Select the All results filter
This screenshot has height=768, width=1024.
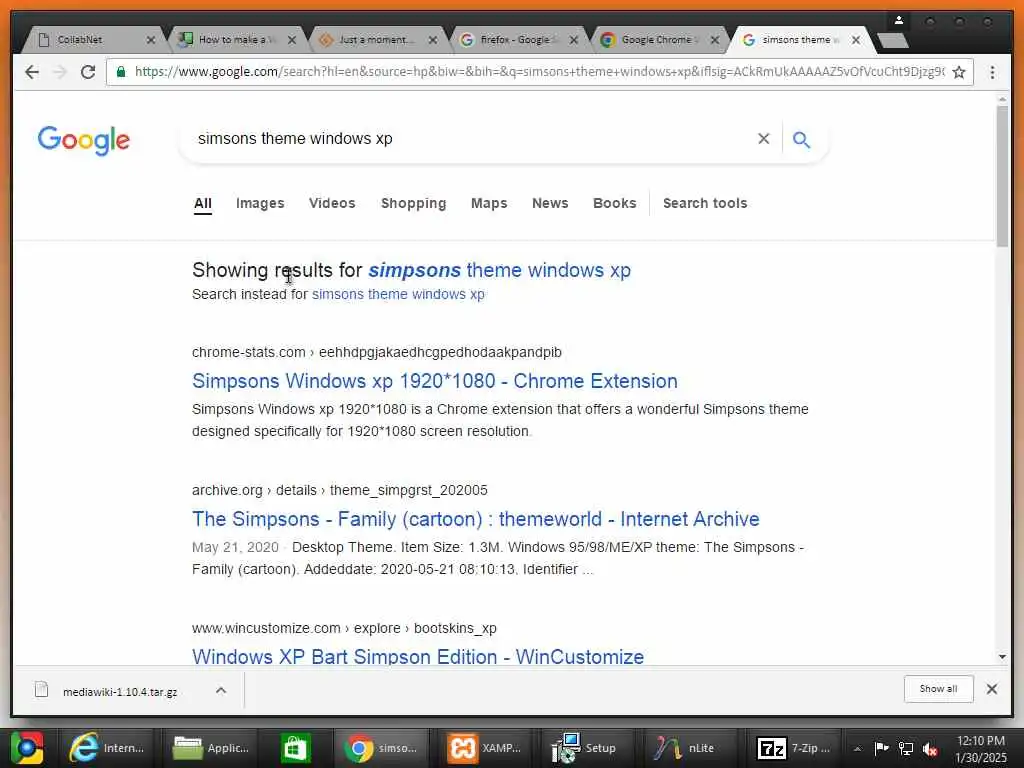[202, 203]
